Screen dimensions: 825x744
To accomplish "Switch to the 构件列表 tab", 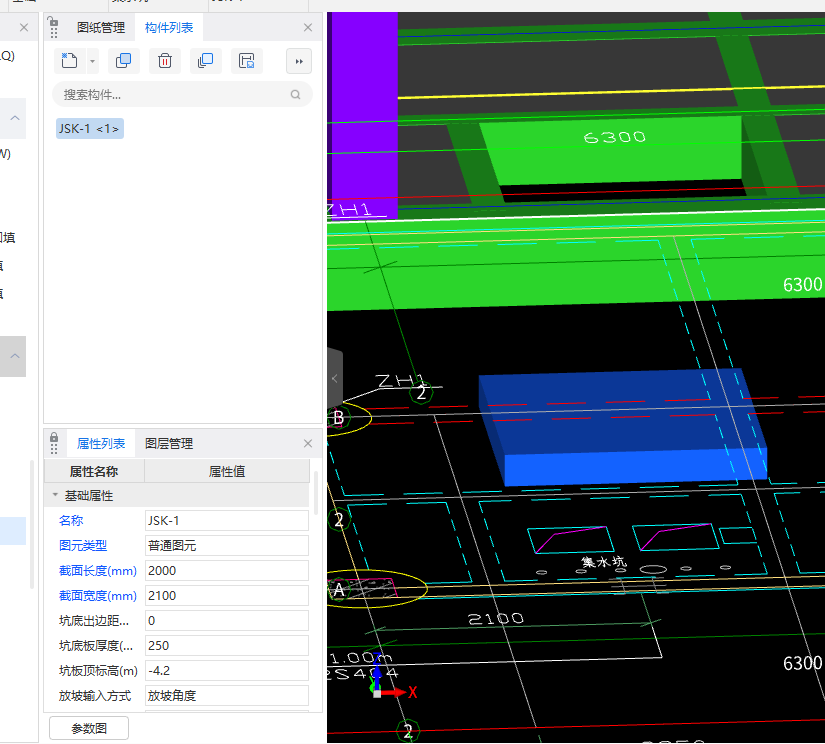I will click(x=169, y=27).
